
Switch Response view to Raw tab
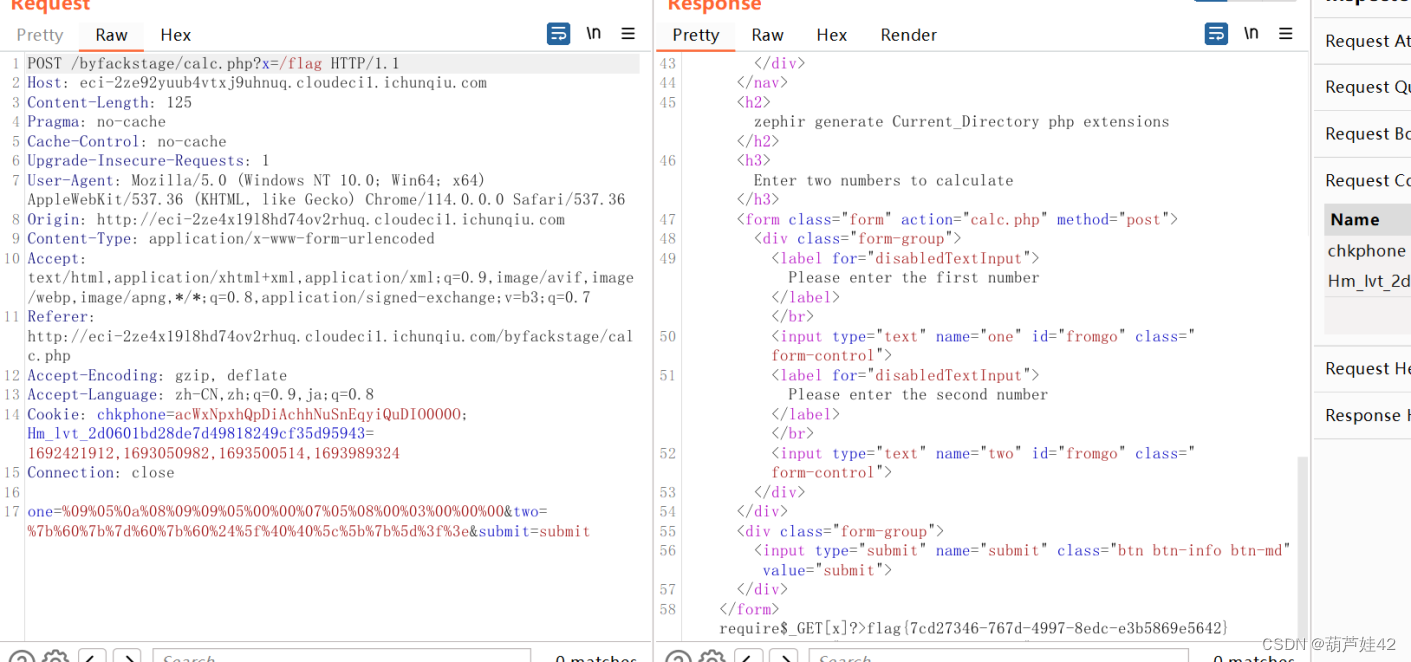767,35
